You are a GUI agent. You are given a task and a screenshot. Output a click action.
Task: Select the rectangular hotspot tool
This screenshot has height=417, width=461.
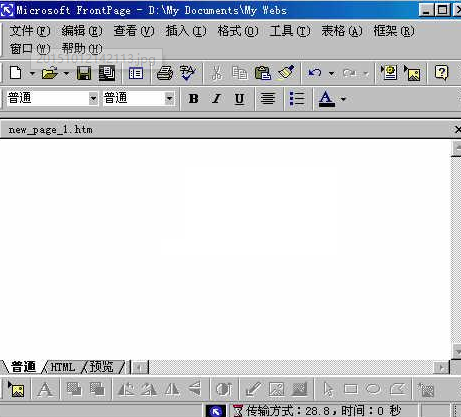[x=351, y=389]
